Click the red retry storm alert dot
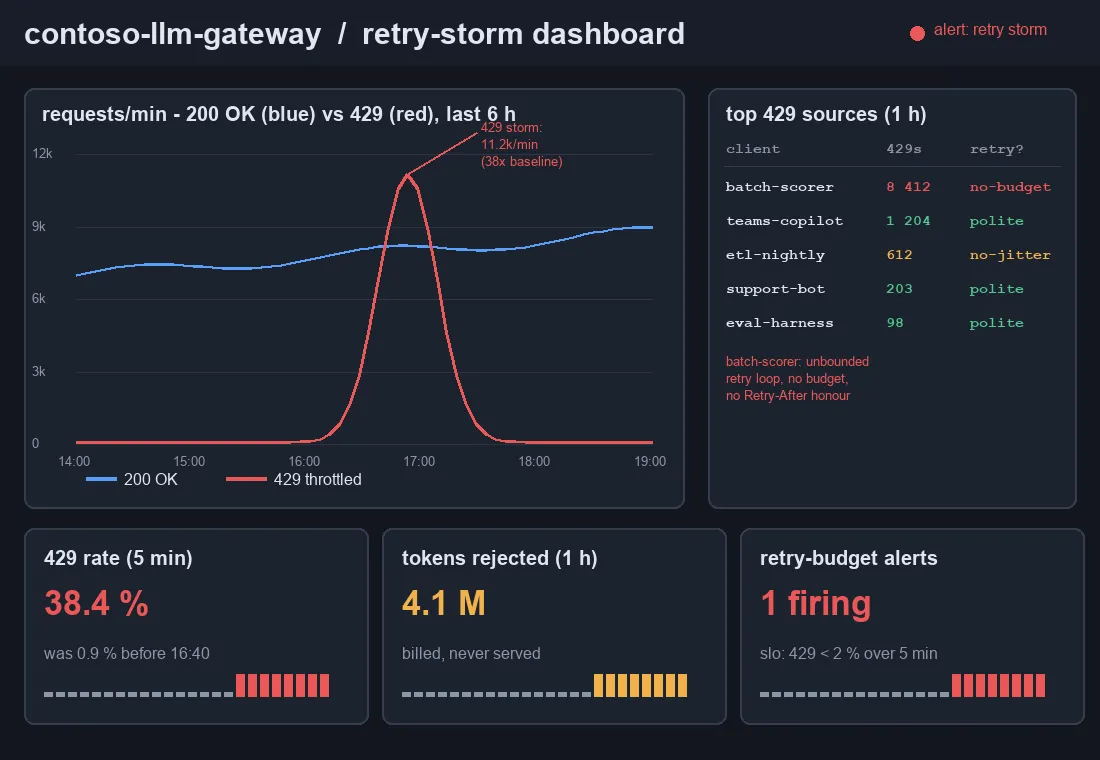 (x=917, y=34)
